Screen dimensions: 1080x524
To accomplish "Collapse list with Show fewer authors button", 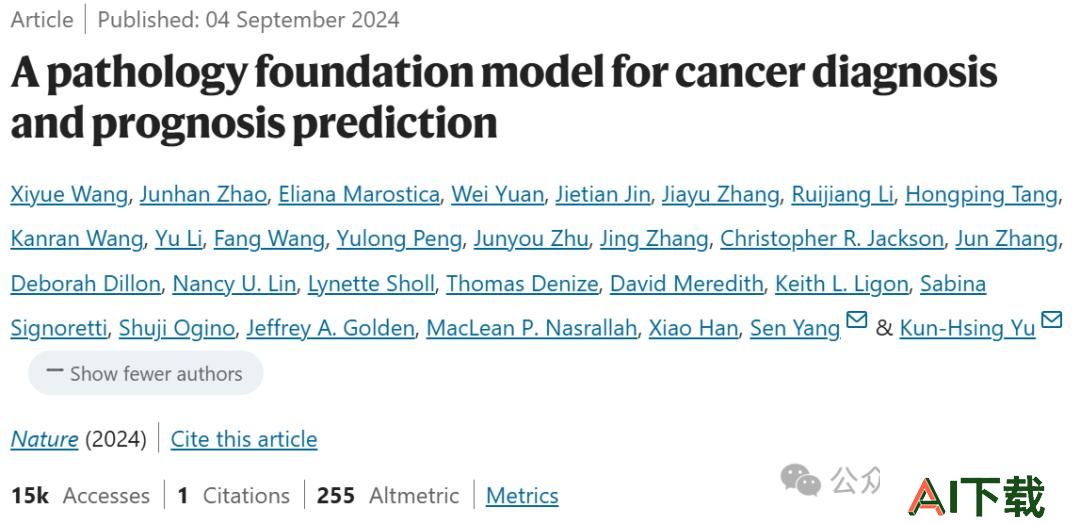I will click(x=145, y=373).
